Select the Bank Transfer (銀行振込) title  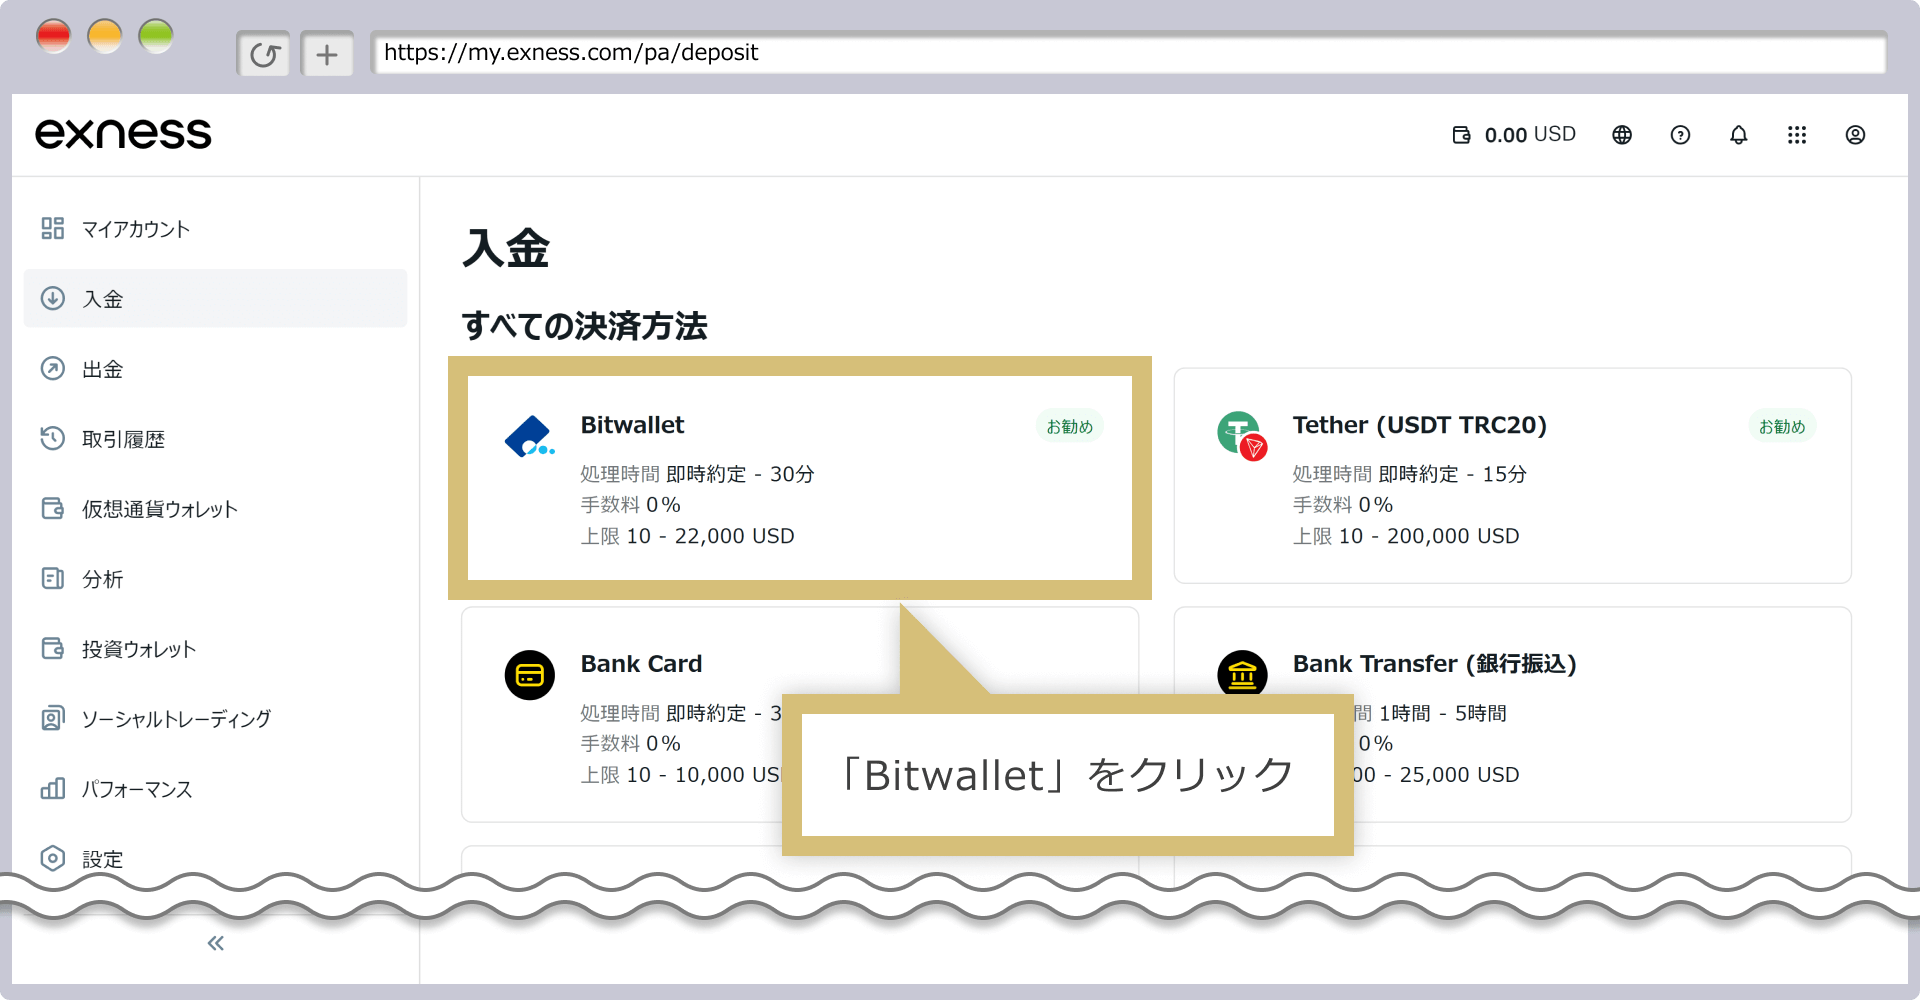tap(1434, 664)
